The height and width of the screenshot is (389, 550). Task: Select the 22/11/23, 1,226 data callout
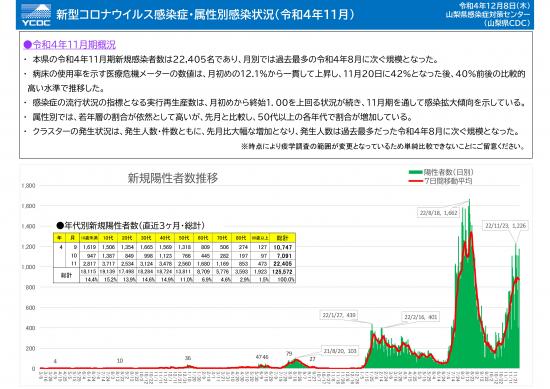tap(505, 226)
